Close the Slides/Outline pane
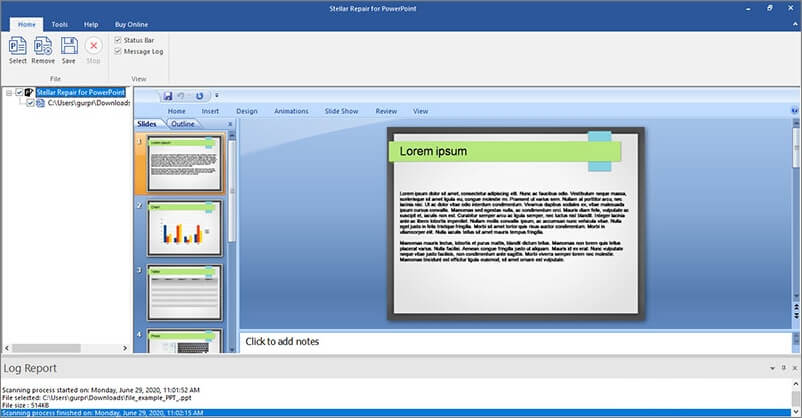 230,124
